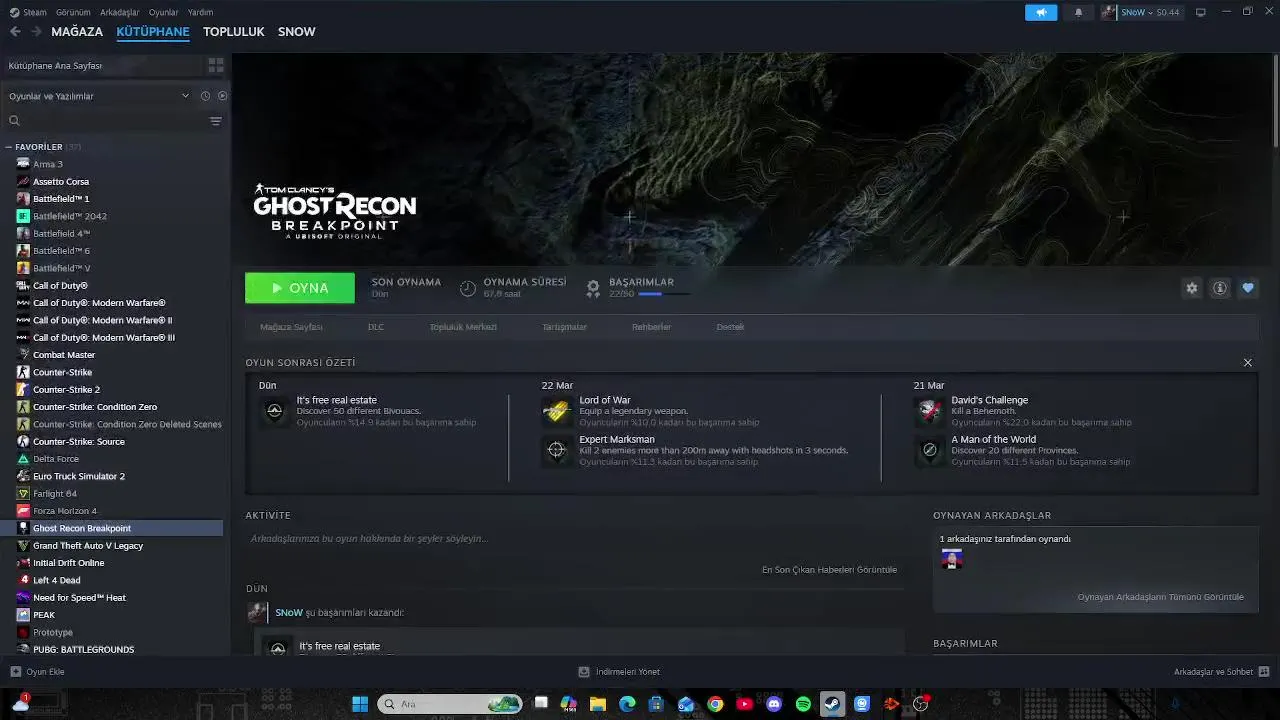Click It's free real estate icon in summary

(274, 411)
